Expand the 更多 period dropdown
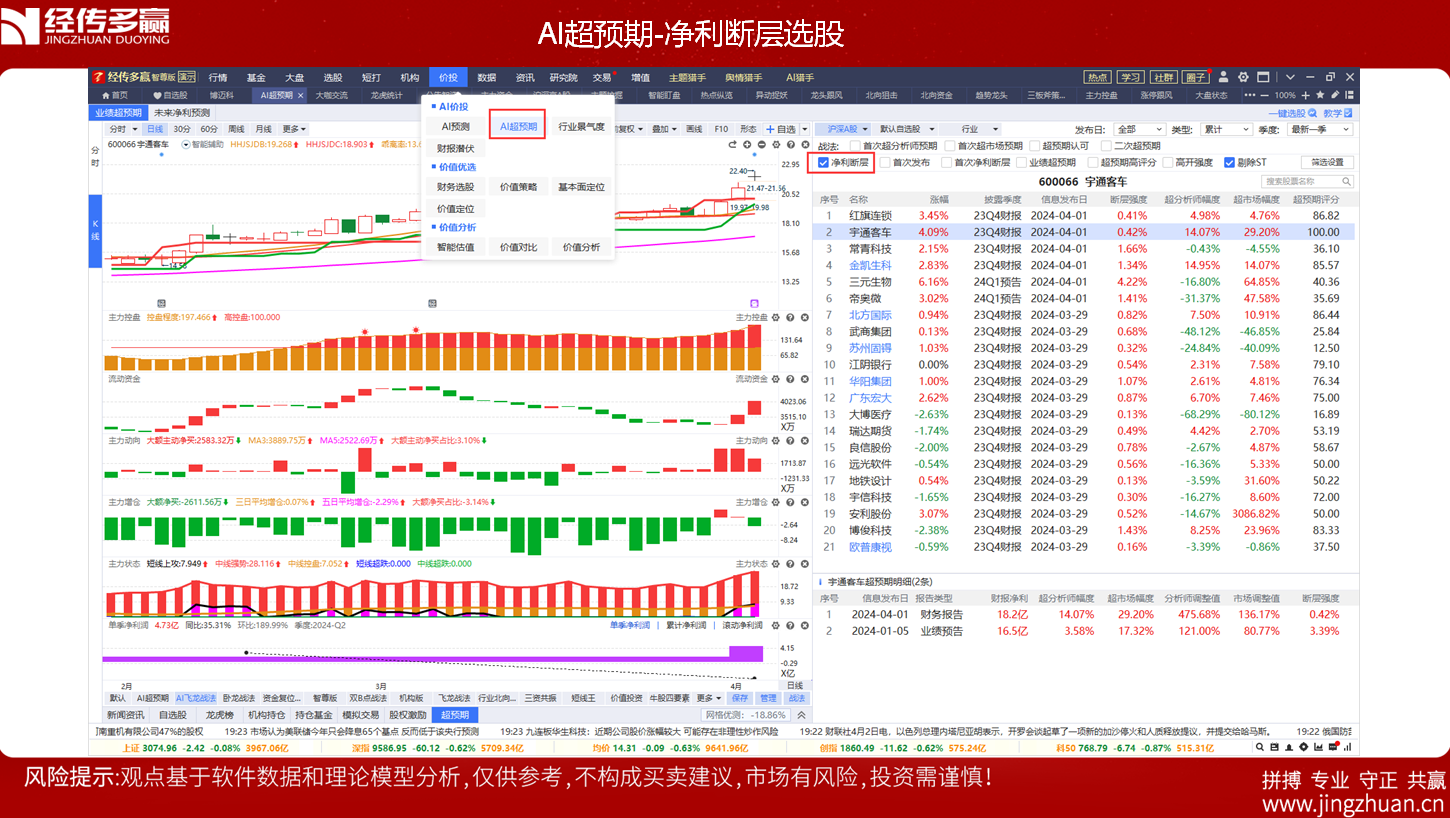Image resolution: width=1450 pixels, height=818 pixels. tap(293, 129)
